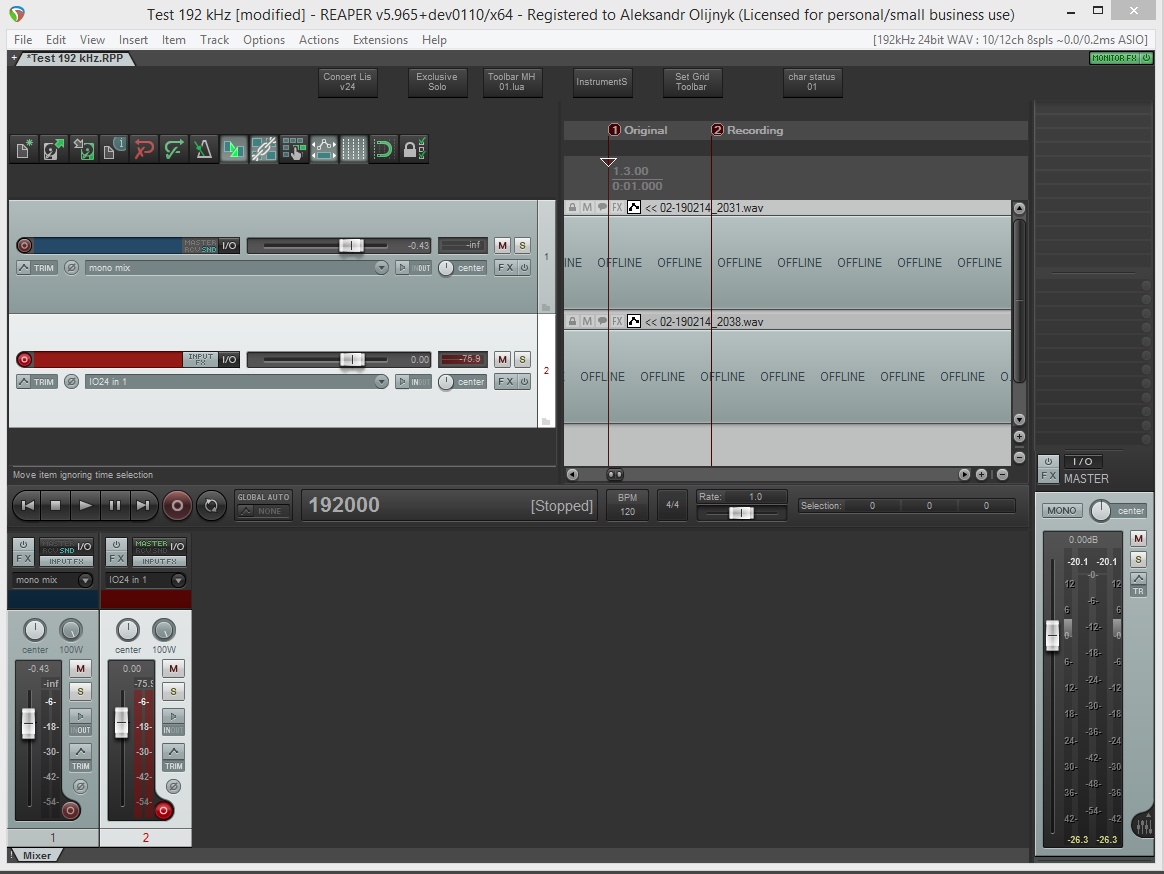The height and width of the screenshot is (874, 1164).
Task: Toggle the grid lines toolbar icon
Action: pos(353,149)
